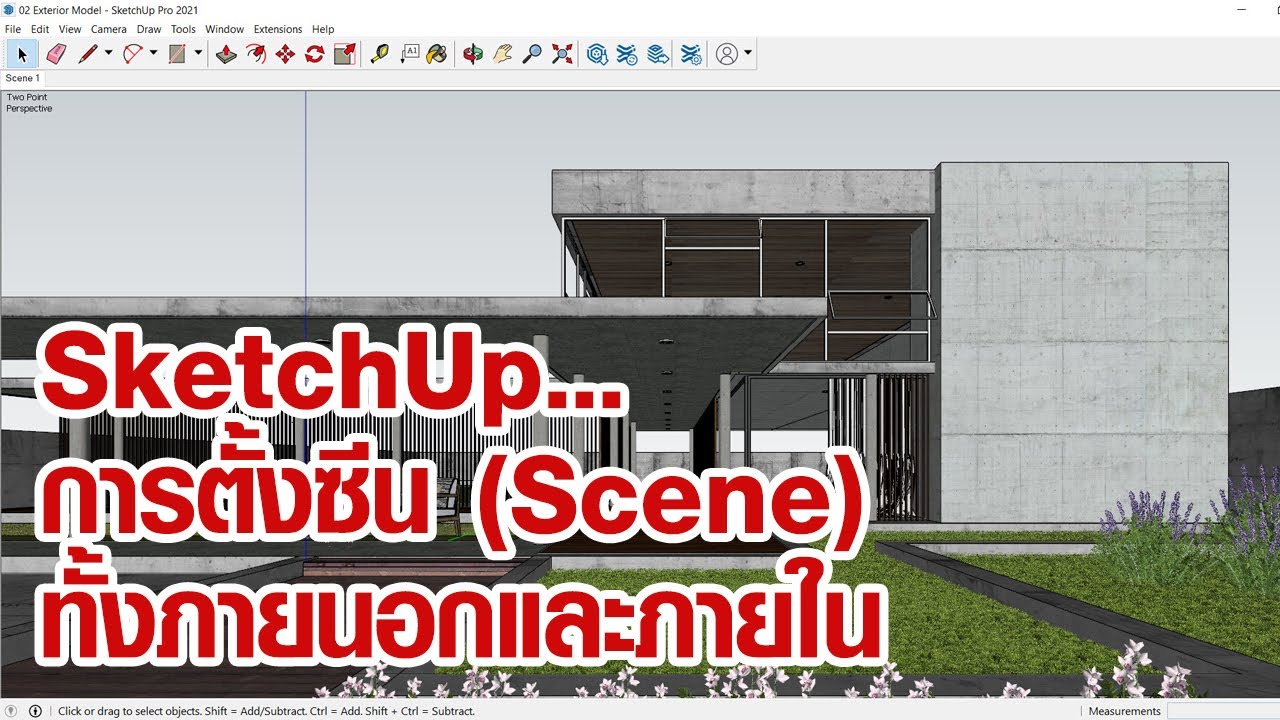Viewport: 1280px width, 720px height.
Task: Click the model info status bar icon
Action: click(36, 711)
